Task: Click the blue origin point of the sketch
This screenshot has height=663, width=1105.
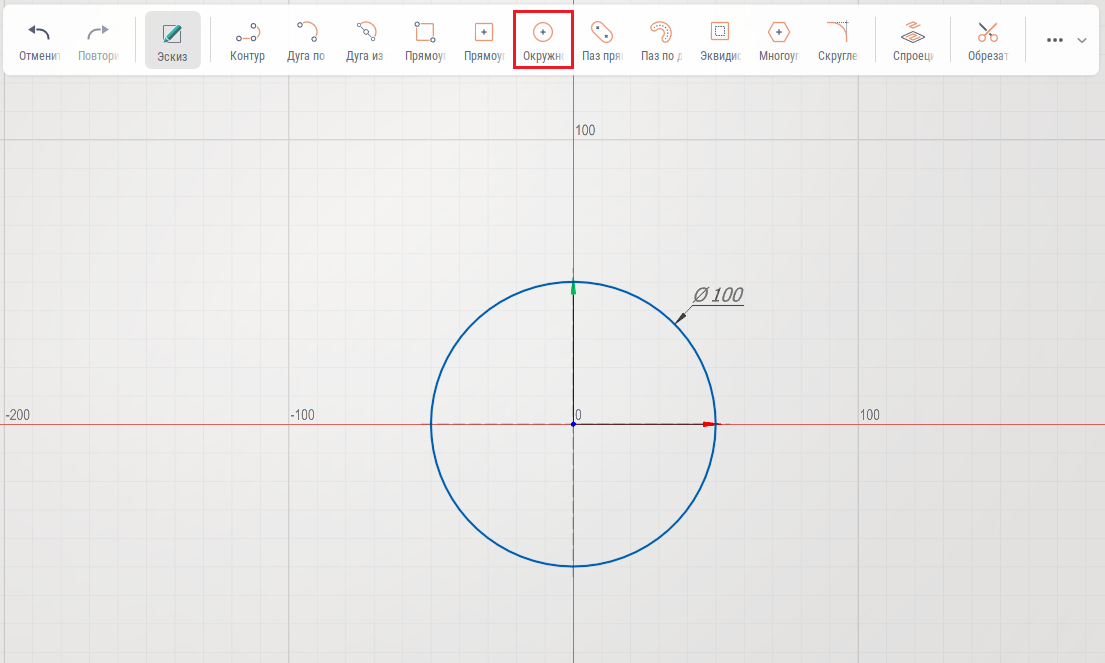Action: coord(573,424)
